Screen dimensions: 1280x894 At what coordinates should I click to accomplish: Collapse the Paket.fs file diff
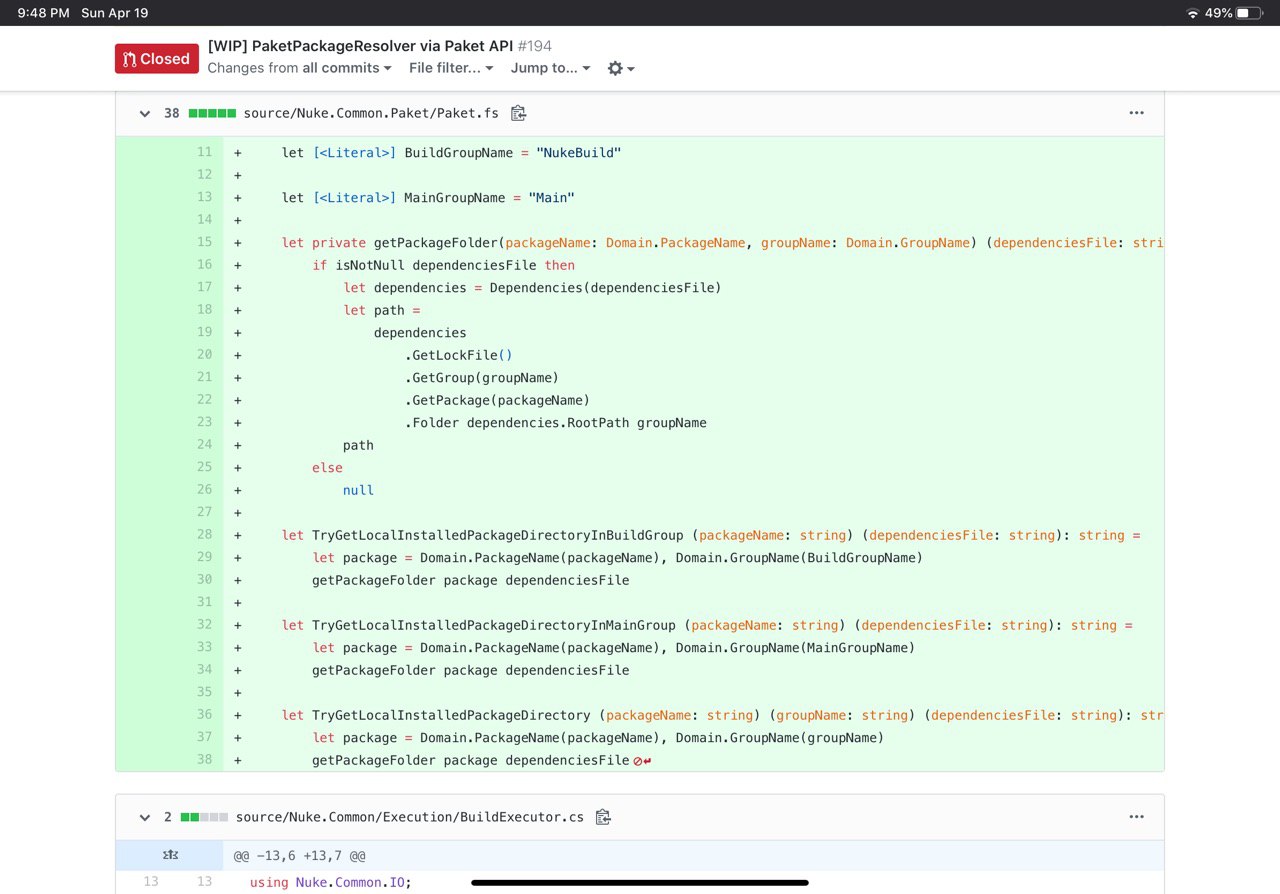tap(146, 113)
